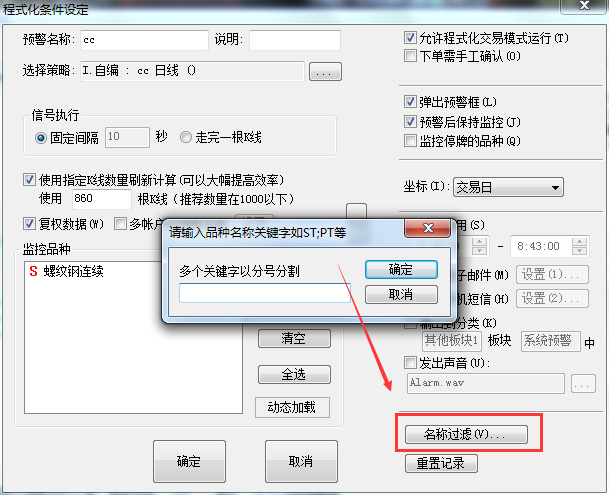609x495 pixels.
Task: Select the 走完一根K线 radio button
Action: point(186,138)
